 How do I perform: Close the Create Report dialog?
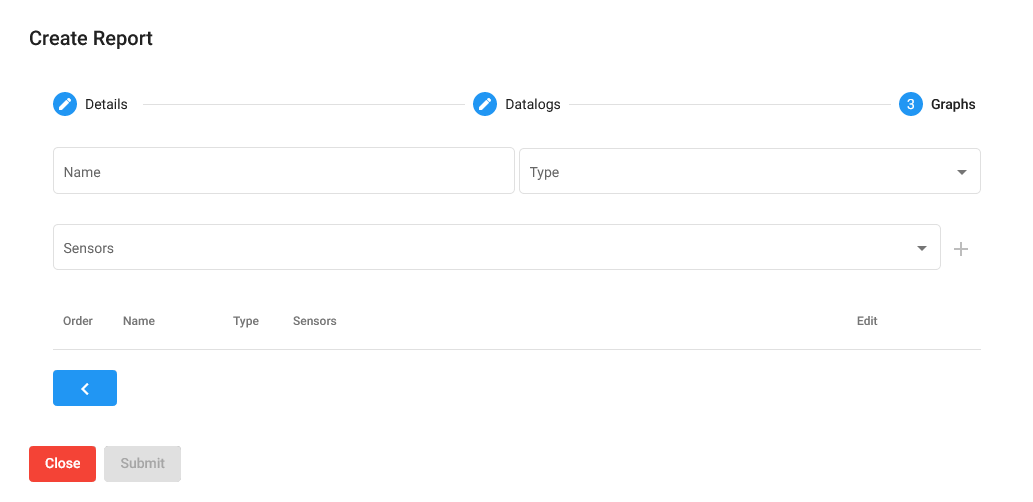point(63,464)
